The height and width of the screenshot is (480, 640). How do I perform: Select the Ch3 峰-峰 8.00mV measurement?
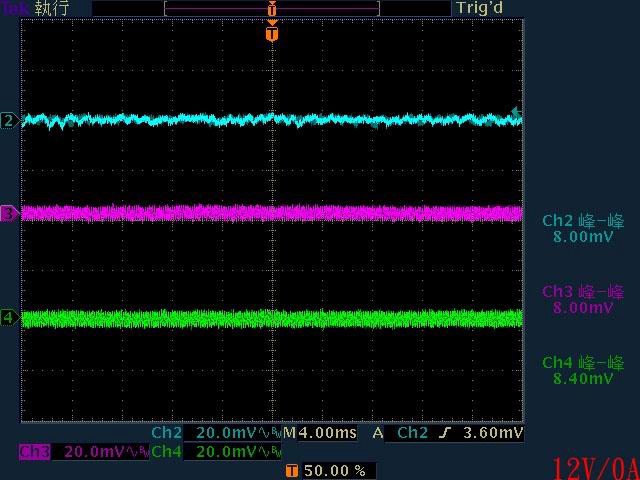click(x=583, y=299)
